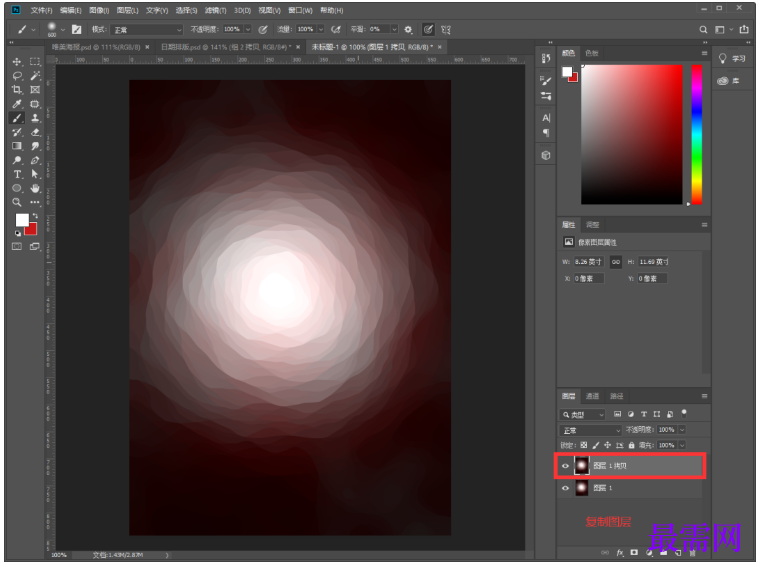Screen dimensions: 760x569
Task: Hide the 图层 1 拷贝 layer
Action: (566, 465)
